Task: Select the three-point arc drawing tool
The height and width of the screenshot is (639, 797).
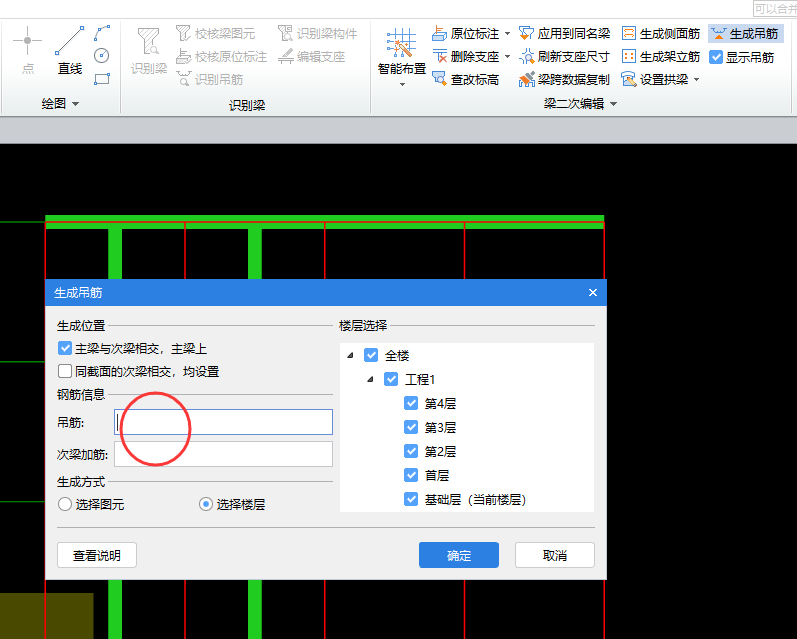Action: click(x=102, y=34)
